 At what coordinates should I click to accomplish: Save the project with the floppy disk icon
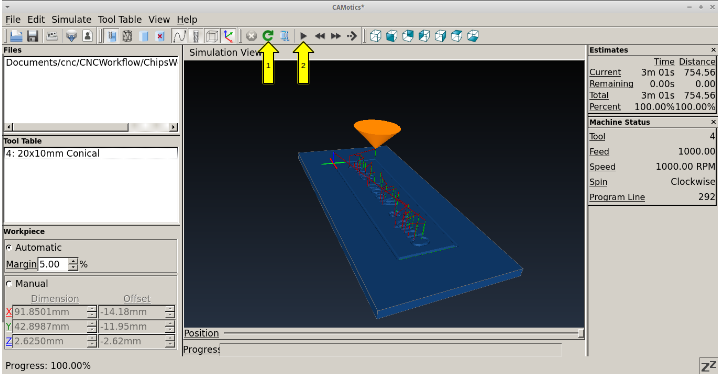(32, 35)
